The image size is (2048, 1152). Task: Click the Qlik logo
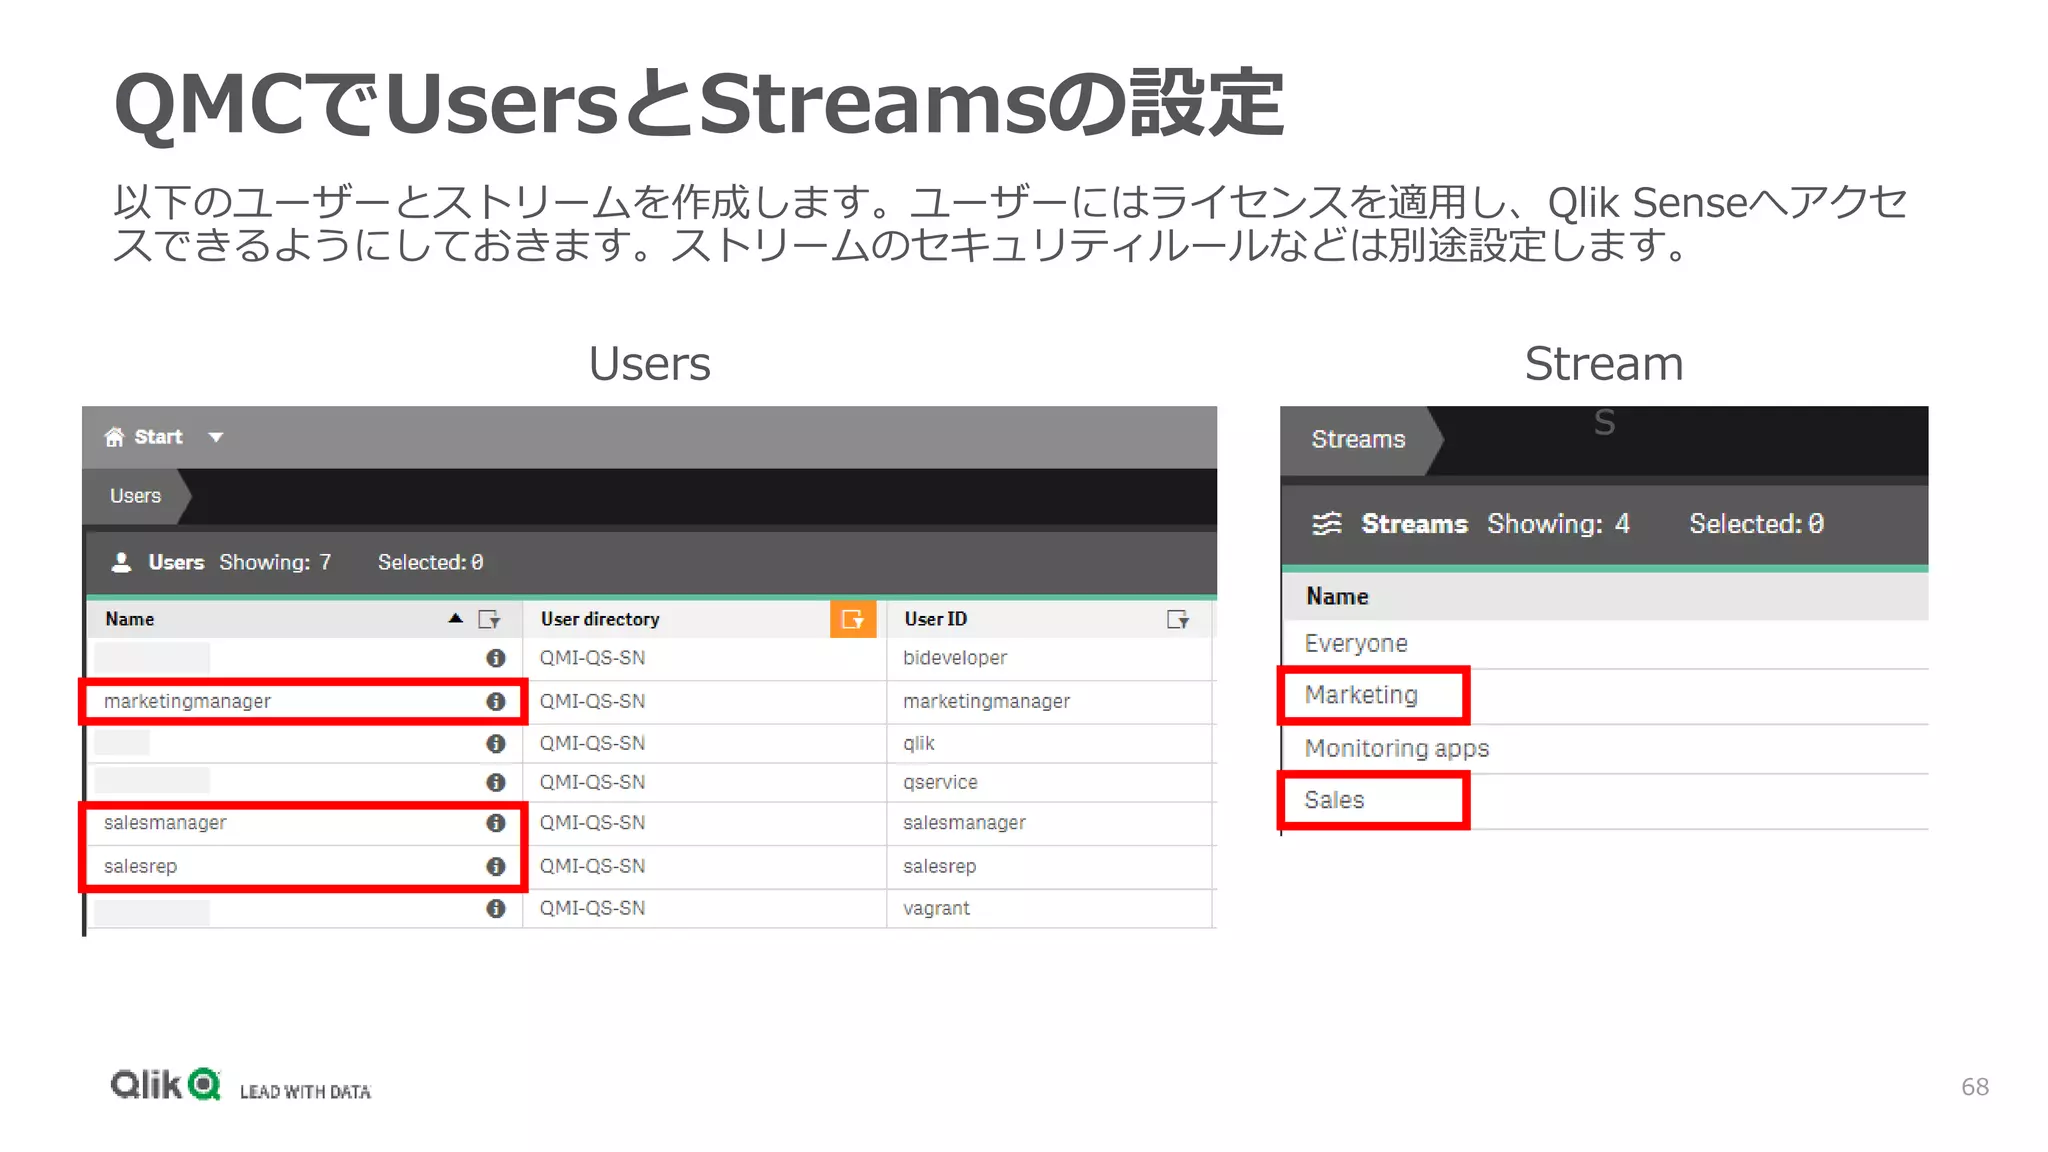[165, 1085]
